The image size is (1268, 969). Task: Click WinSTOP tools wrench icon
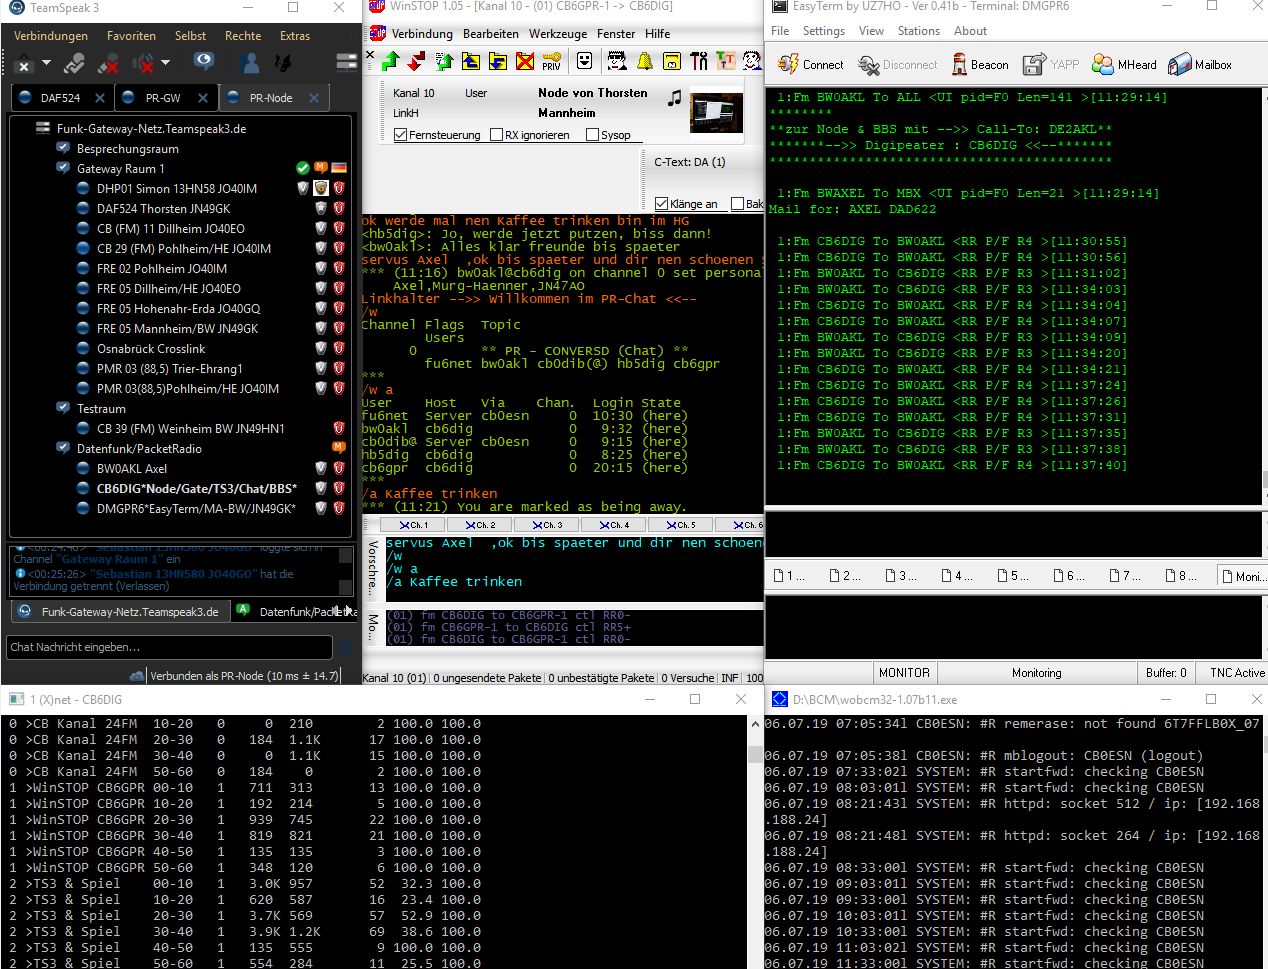click(699, 62)
